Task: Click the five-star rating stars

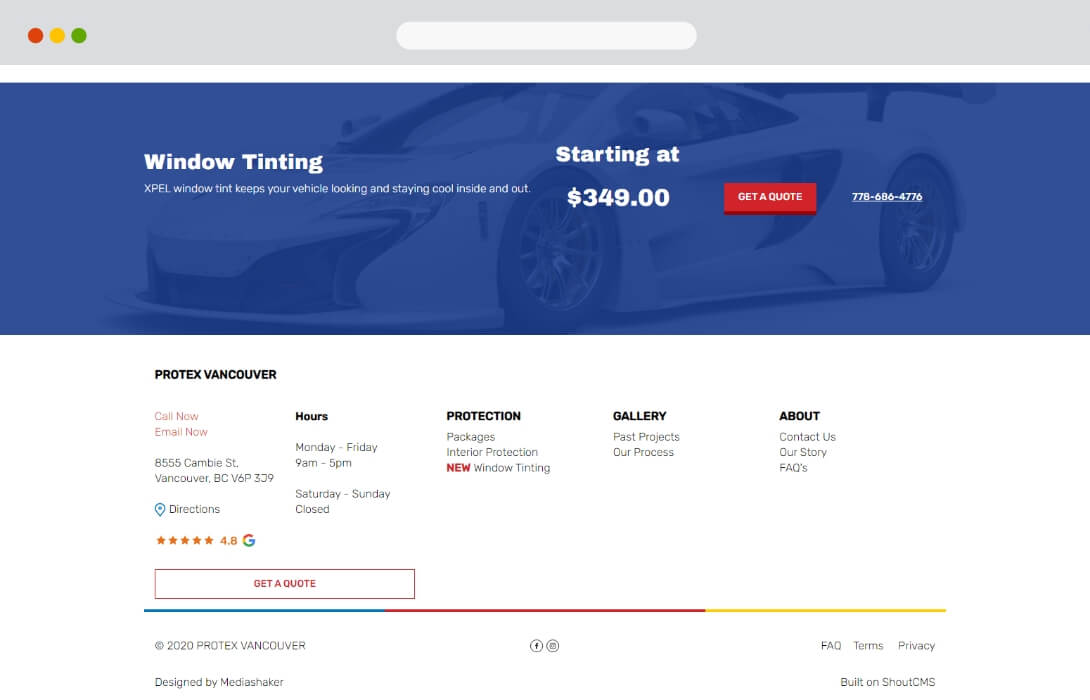Action: point(185,540)
